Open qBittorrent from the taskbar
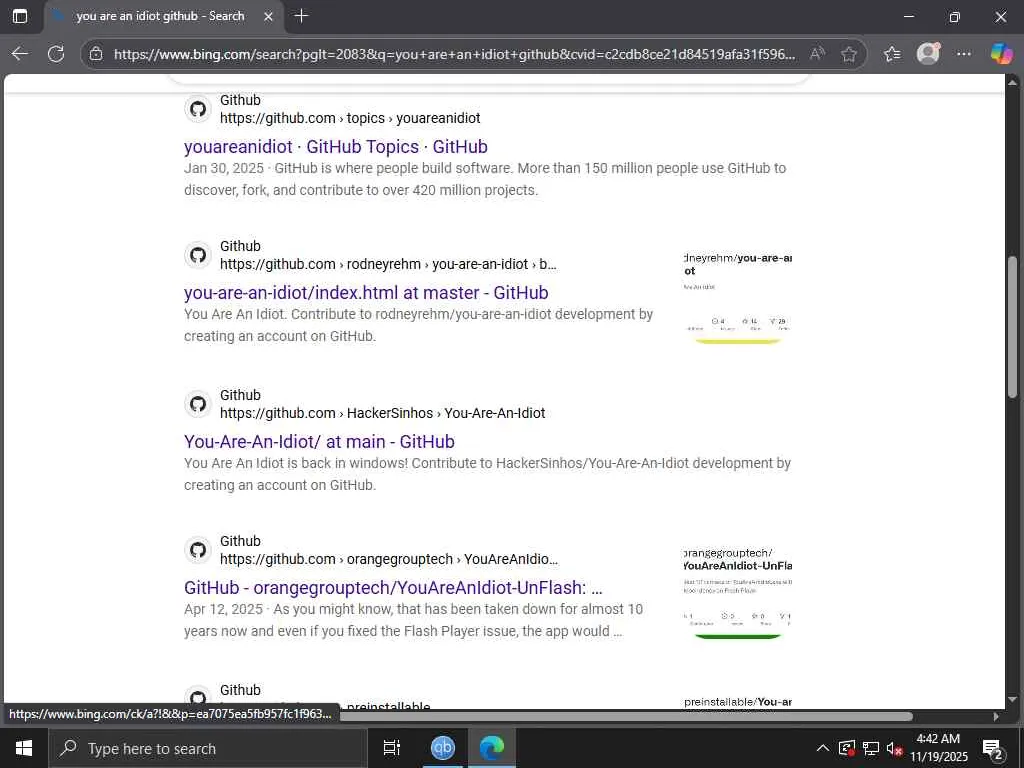Screen dimensions: 1024x768 (443, 748)
